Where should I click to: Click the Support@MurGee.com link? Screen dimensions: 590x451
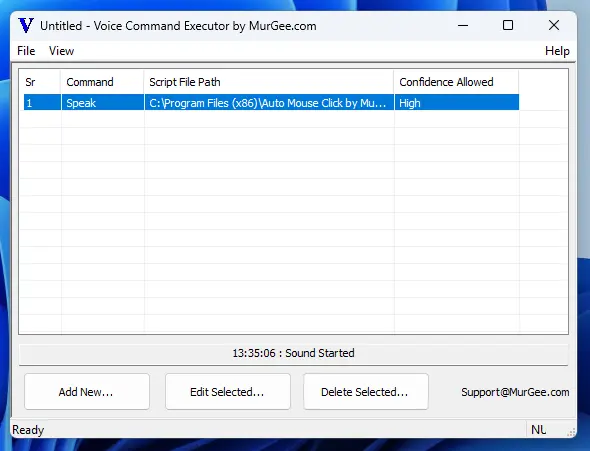515,392
